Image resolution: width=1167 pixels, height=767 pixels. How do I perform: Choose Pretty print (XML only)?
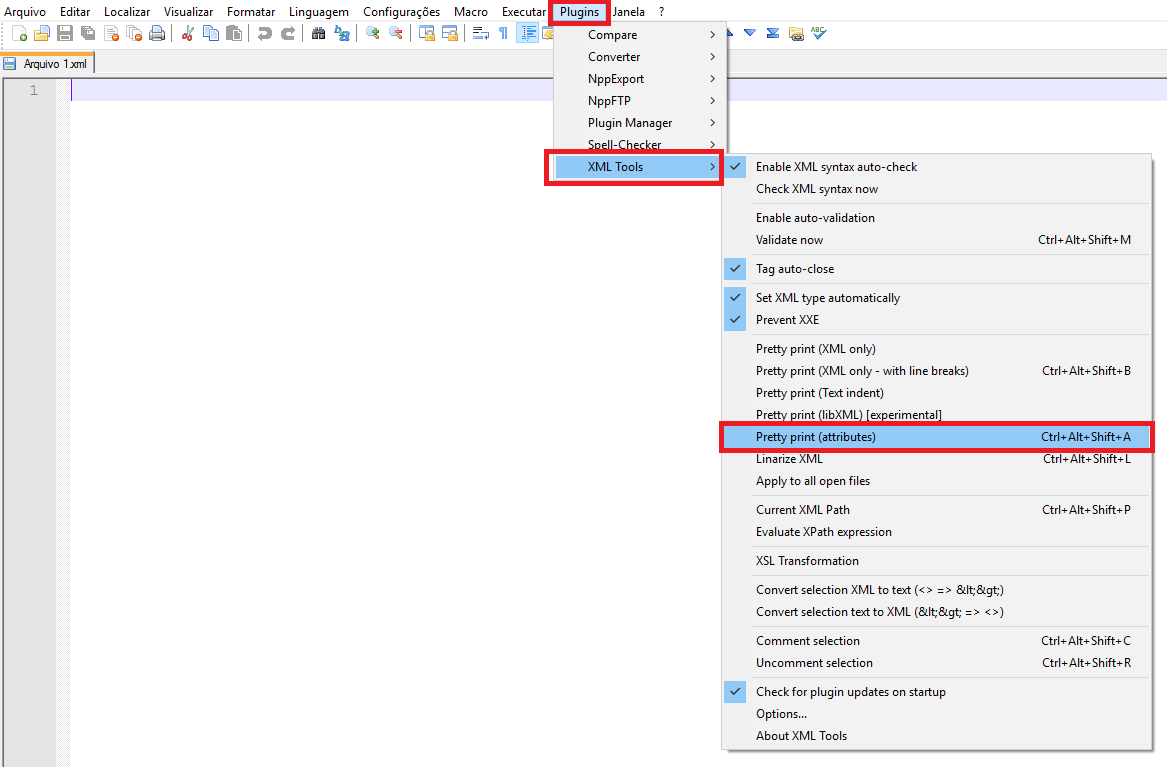pos(937,349)
